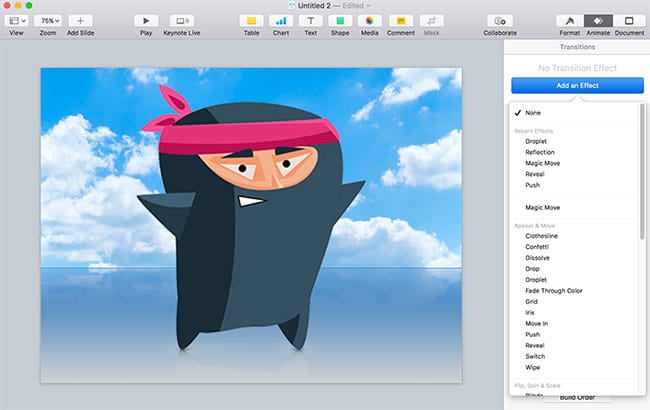Viewport: 650px width, 410px height.
Task: Insert a chart using the Chart icon
Action: (281, 21)
